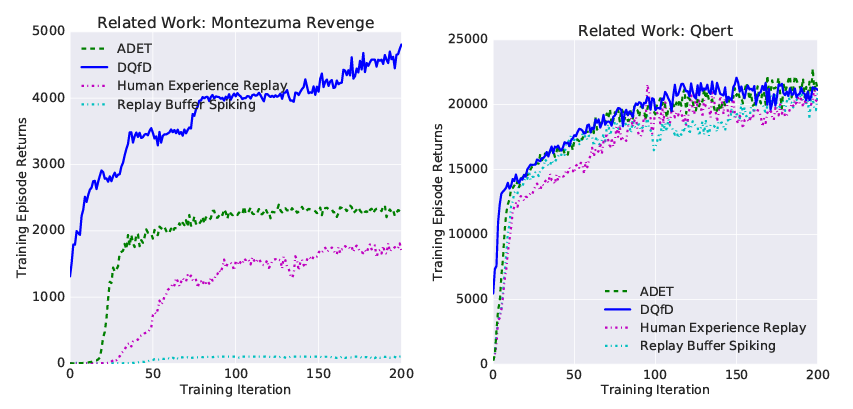The image size is (853, 409).
Task: Click Replay Buffer Spiking label in Qbert legend
Action: pos(708,346)
